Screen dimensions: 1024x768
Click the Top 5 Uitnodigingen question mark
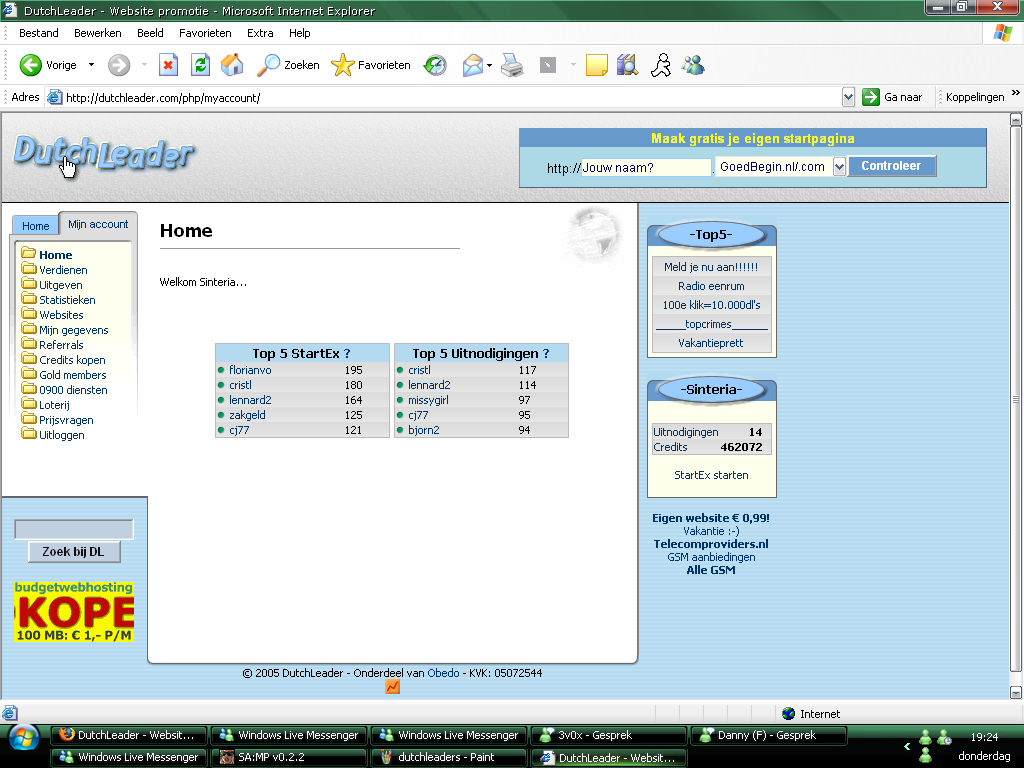click(x=546, y=353)
